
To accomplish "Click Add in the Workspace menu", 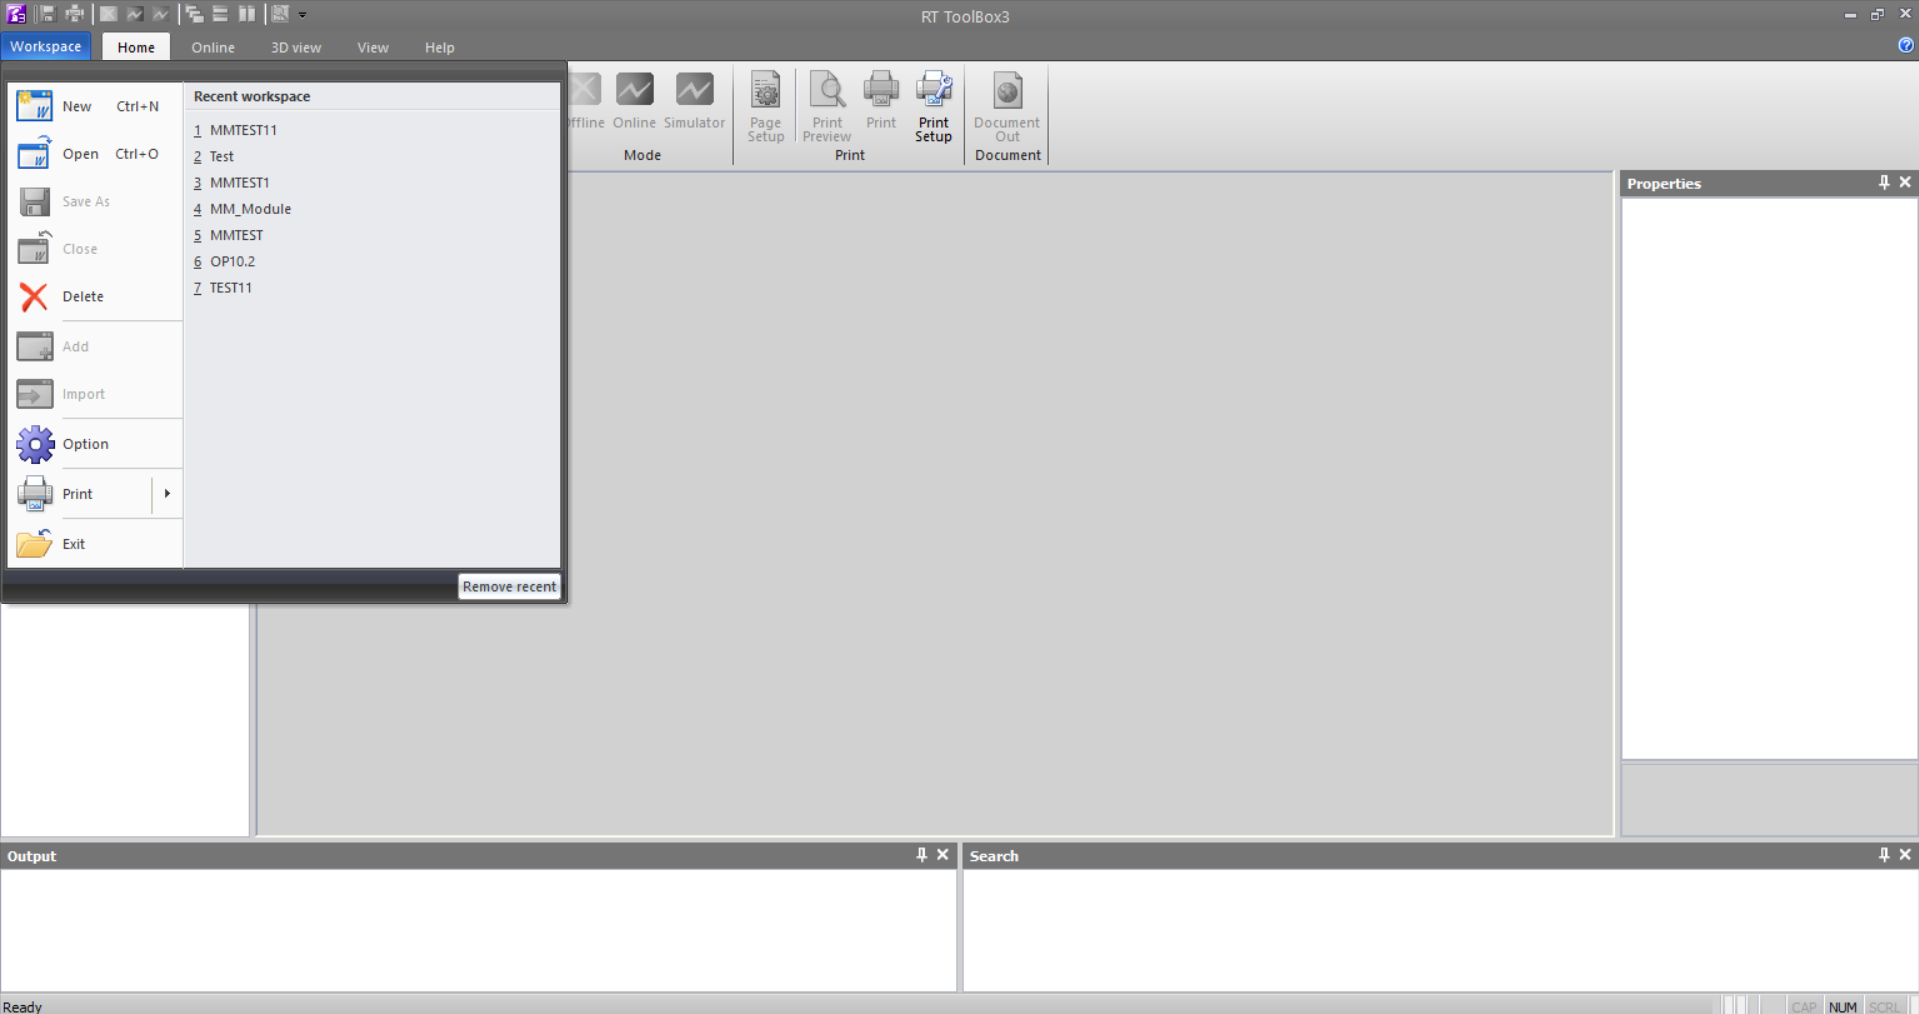I will tap(96, 346).
